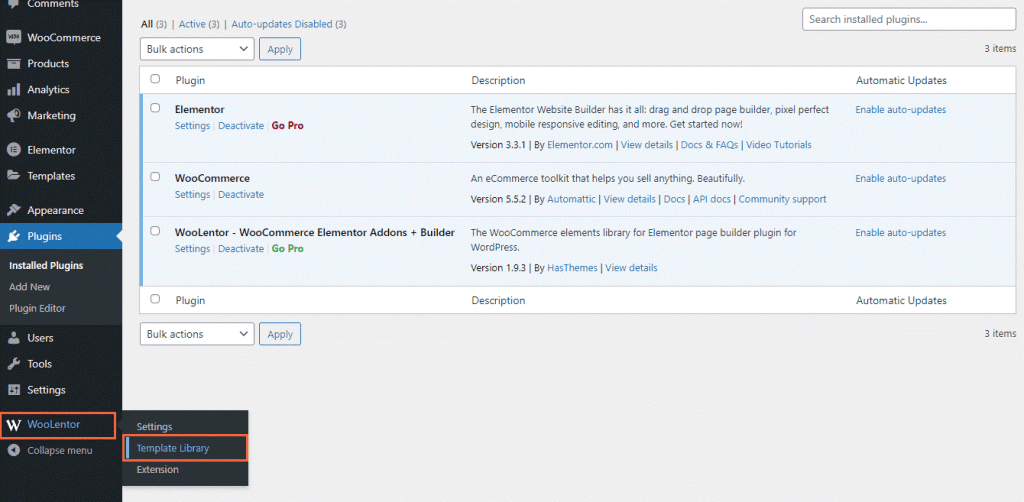Filter by Auto-updates Disabled plugins
The height and width of the screenshot is (502, 1024).
pos(282,24)
